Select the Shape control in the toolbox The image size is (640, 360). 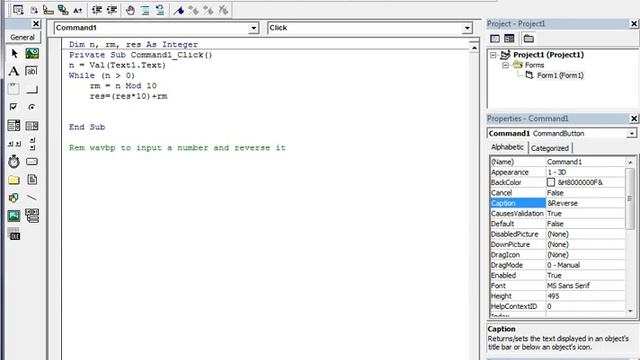point(13,198)
